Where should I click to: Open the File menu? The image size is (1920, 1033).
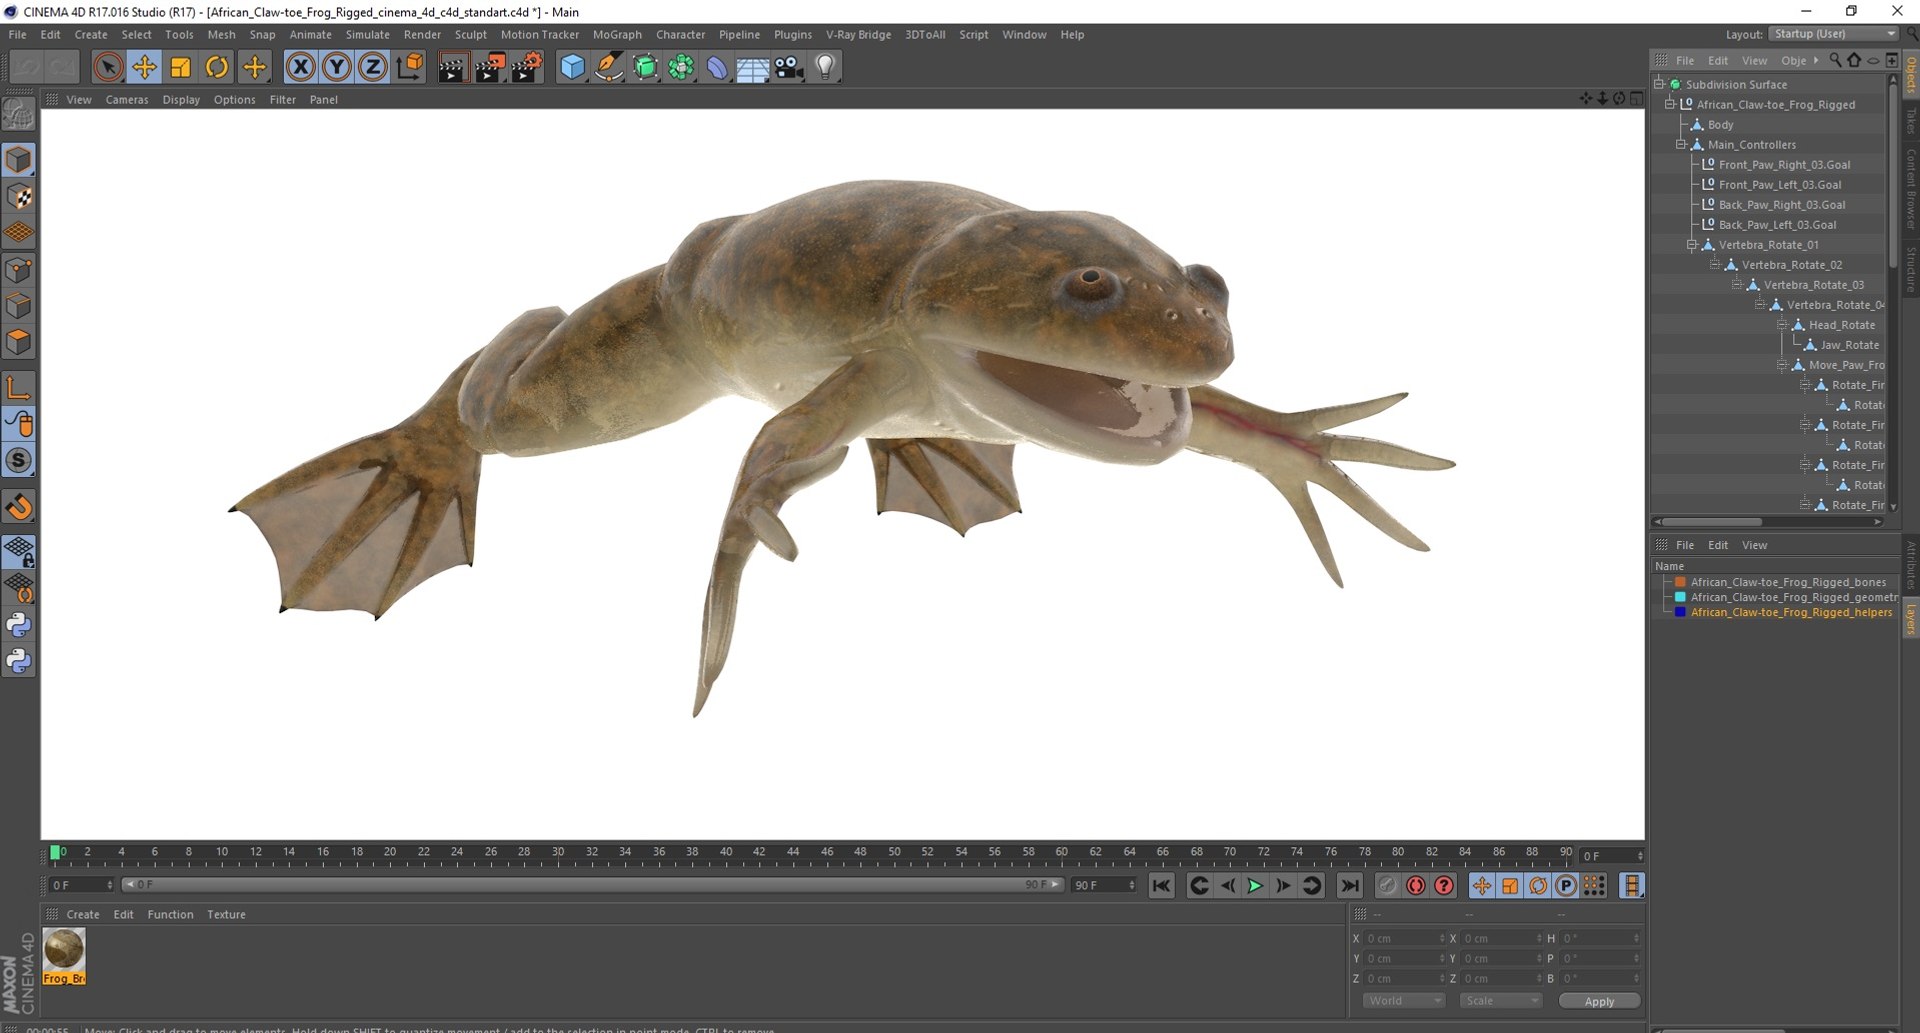coord(17,34)
